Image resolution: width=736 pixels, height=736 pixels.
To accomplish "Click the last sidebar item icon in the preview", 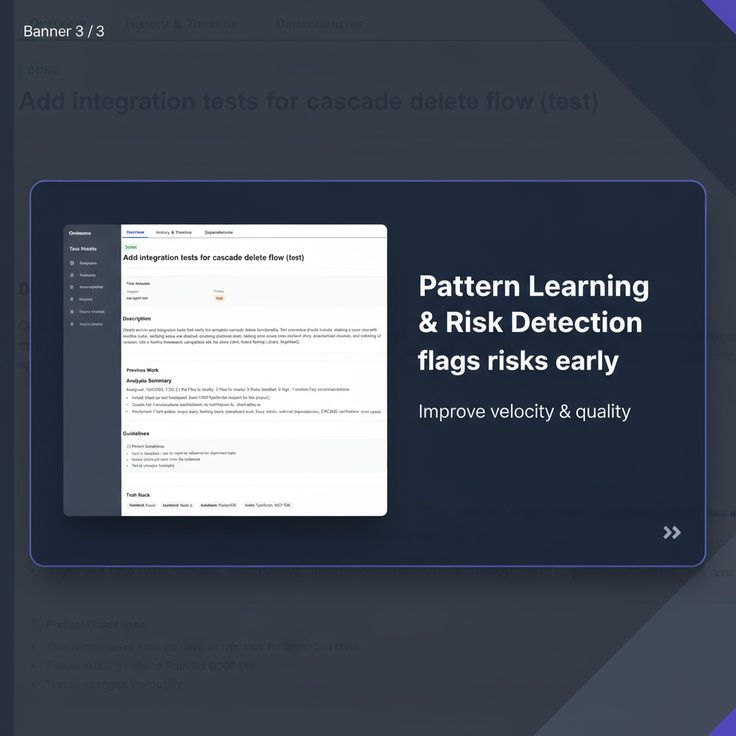I will pyautogui.click(x=72, y=323).
